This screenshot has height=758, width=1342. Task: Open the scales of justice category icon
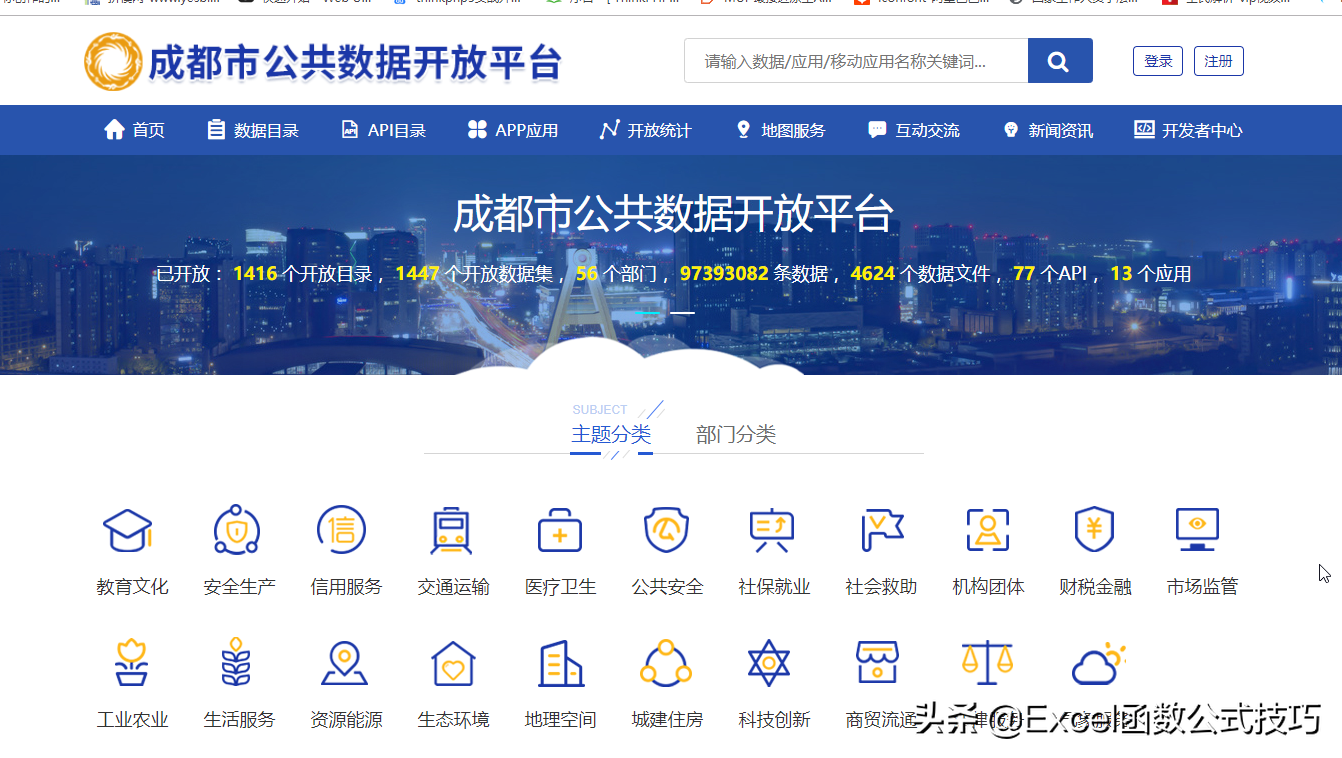[987, 663]
